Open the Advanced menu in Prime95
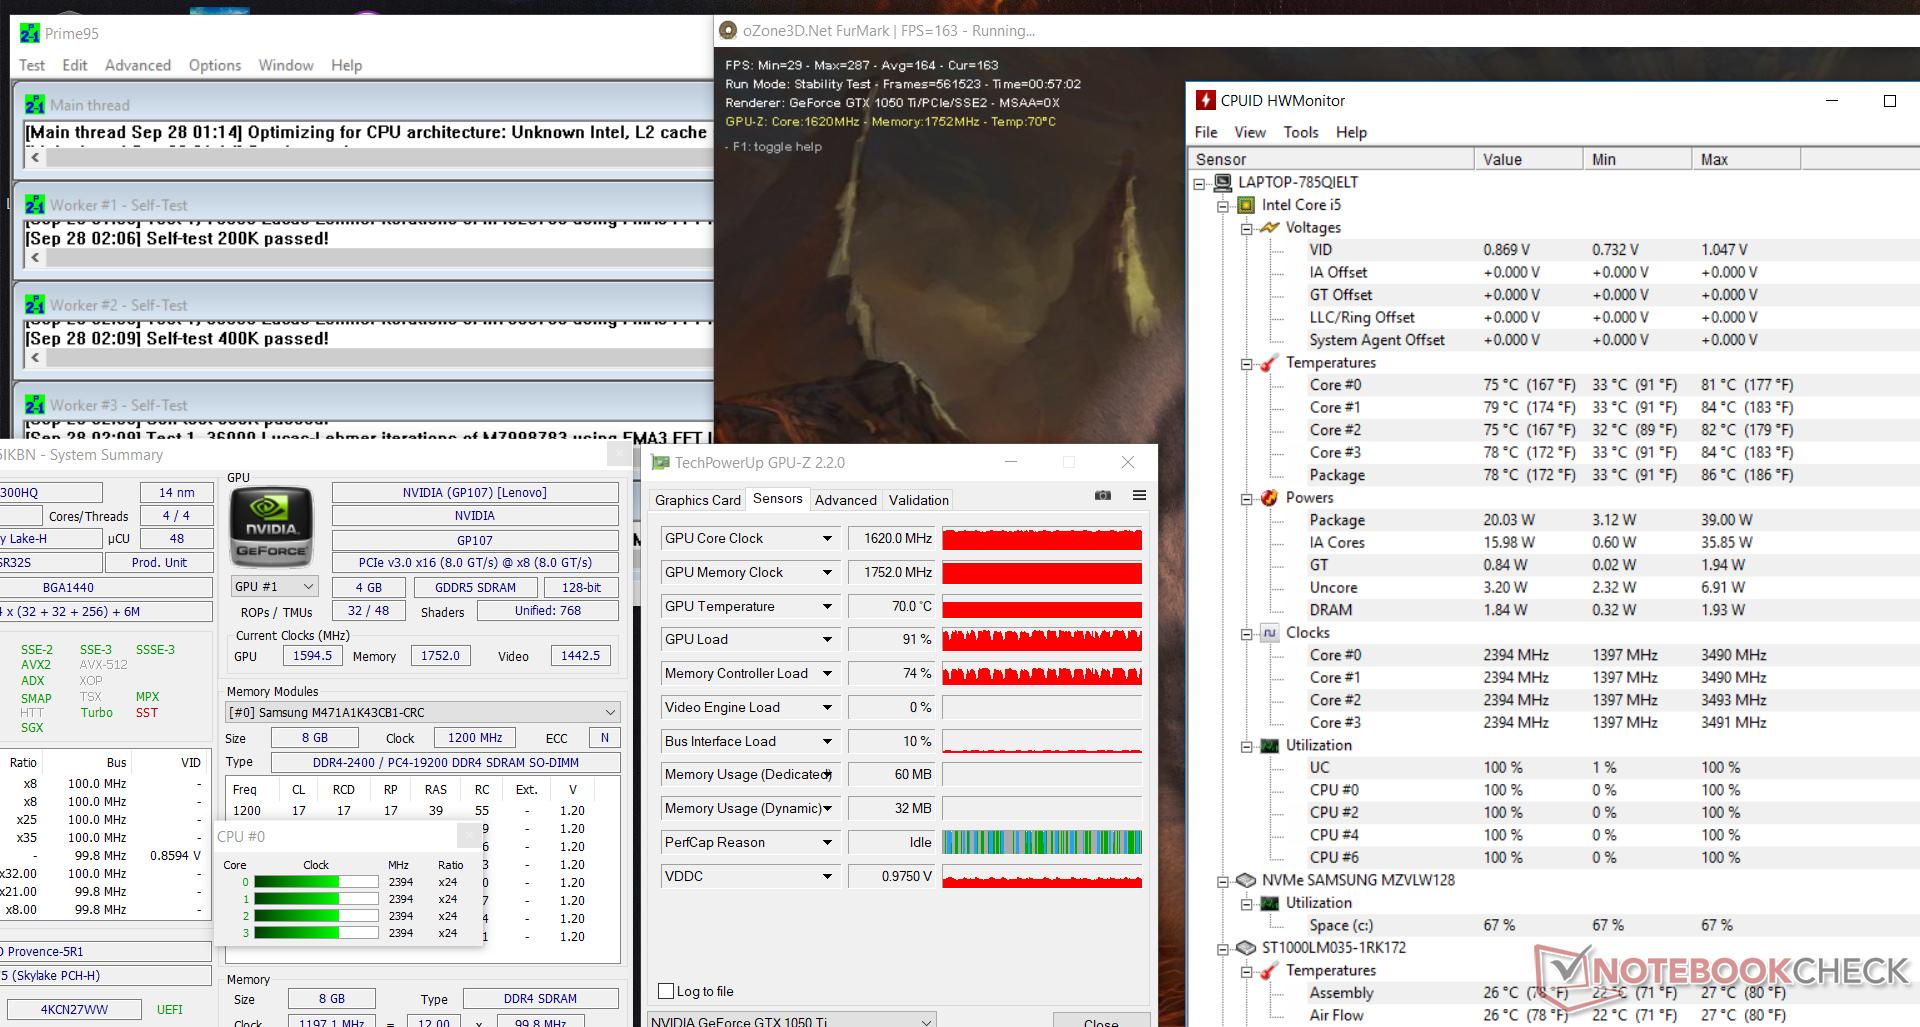 [137, 65]
